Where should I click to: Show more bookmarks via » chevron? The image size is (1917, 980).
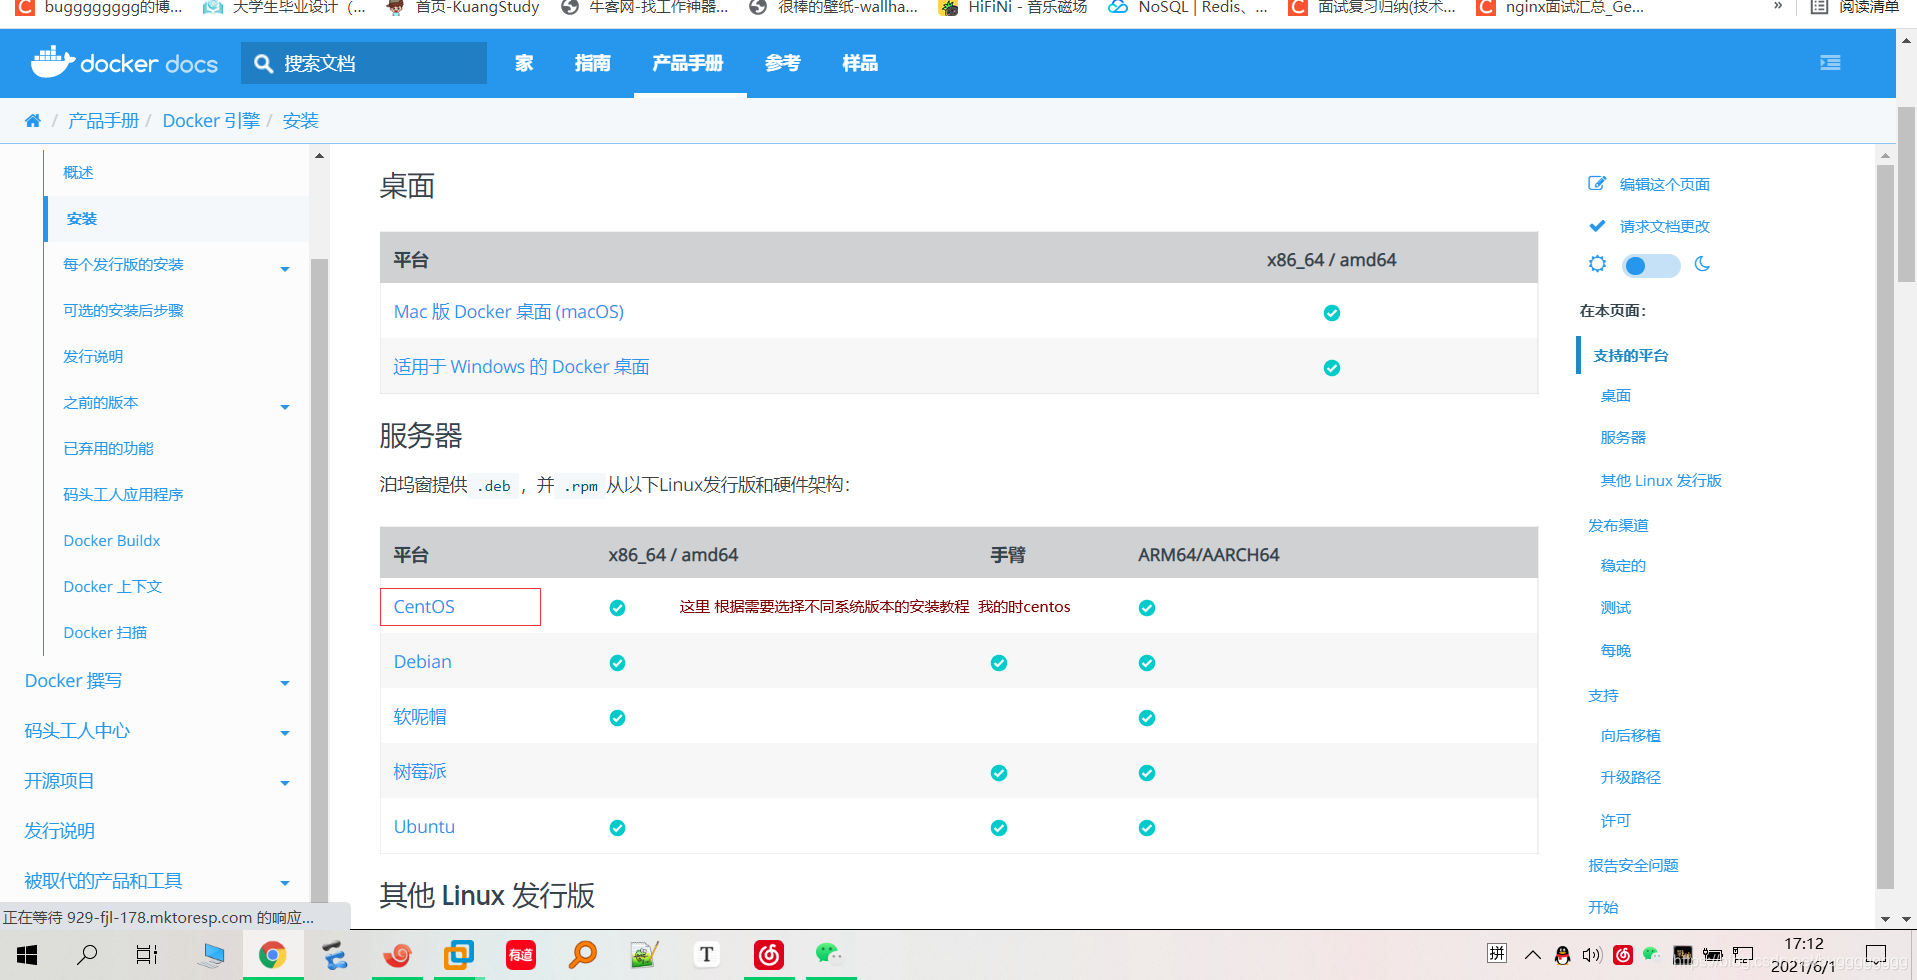1778,7
